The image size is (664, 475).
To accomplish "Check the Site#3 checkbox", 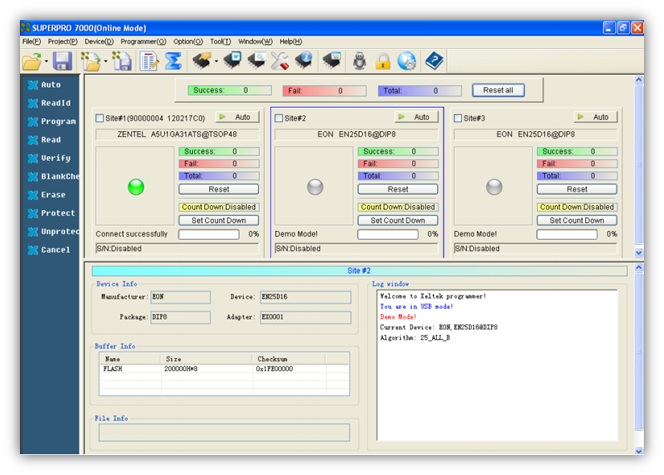I will [459, 118].
